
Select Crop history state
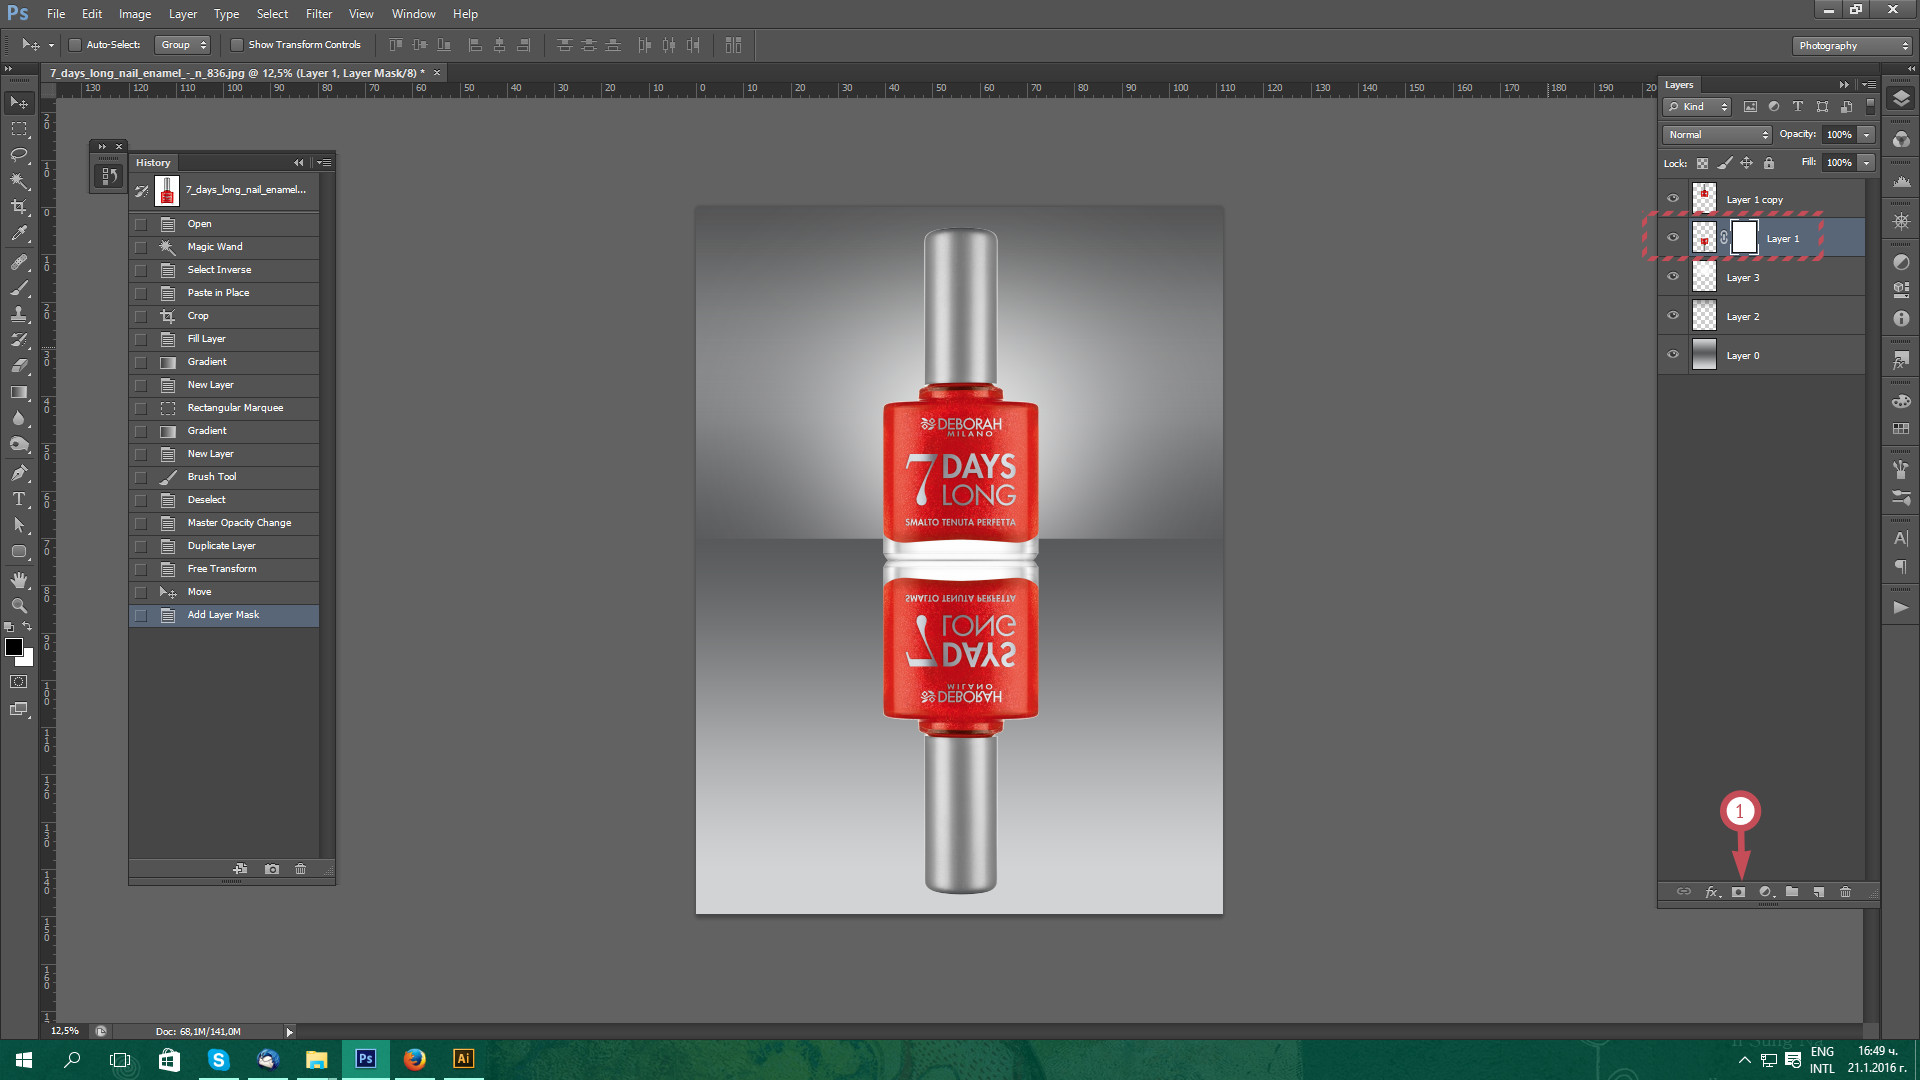(x=224, y=316)
